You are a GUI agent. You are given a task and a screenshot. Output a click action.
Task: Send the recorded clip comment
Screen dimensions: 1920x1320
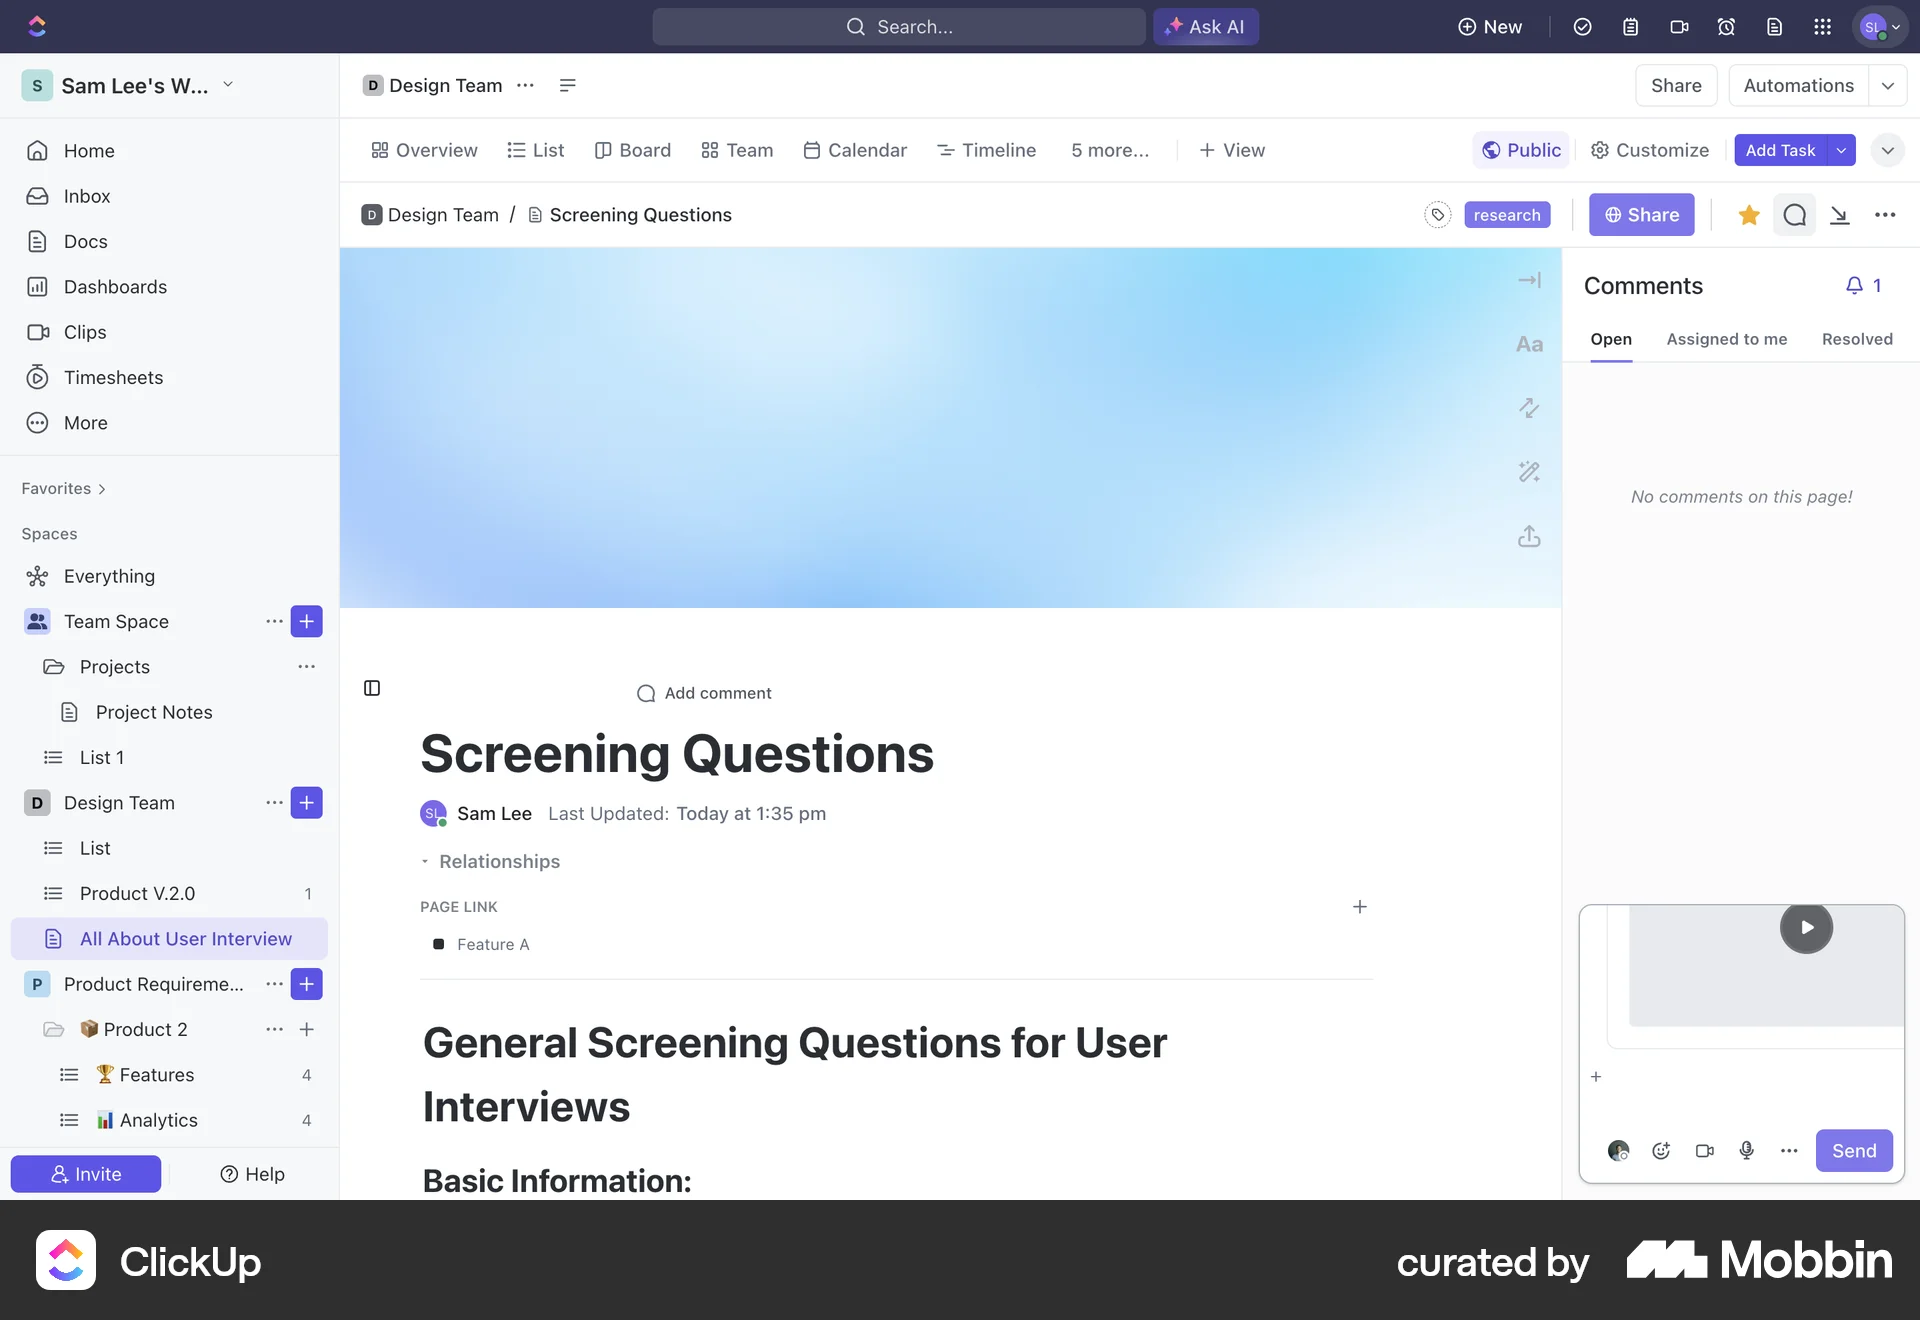click(1855, 1151)
